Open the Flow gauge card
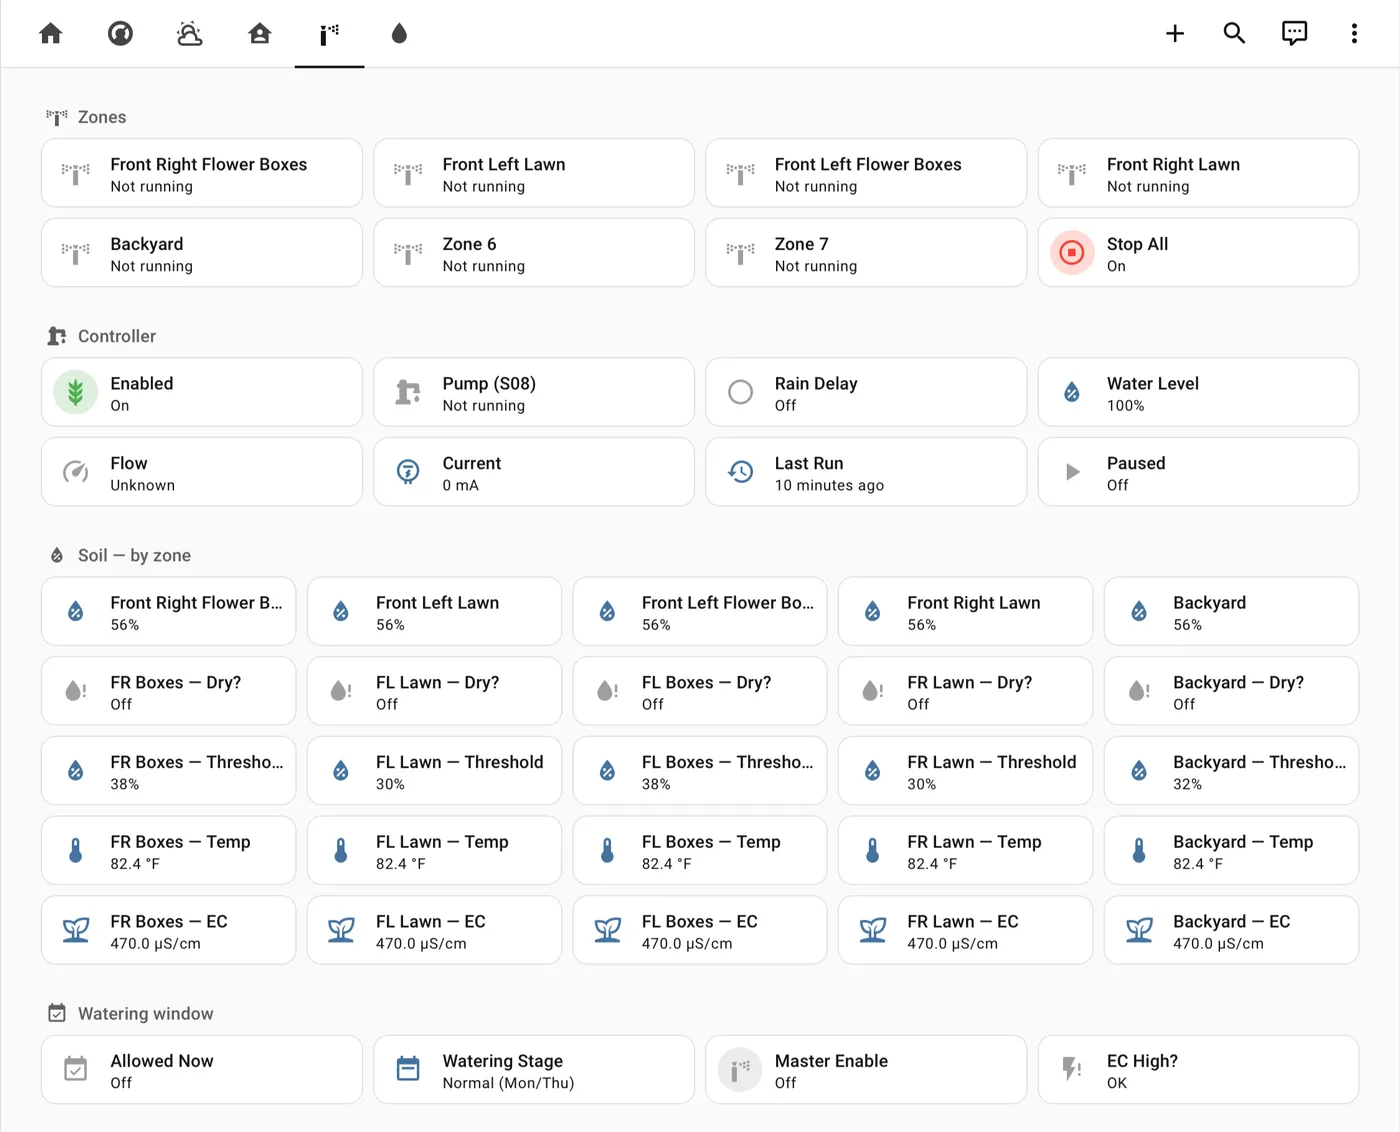Screen dimensions: 1400x1132 [x=202, y=472]
